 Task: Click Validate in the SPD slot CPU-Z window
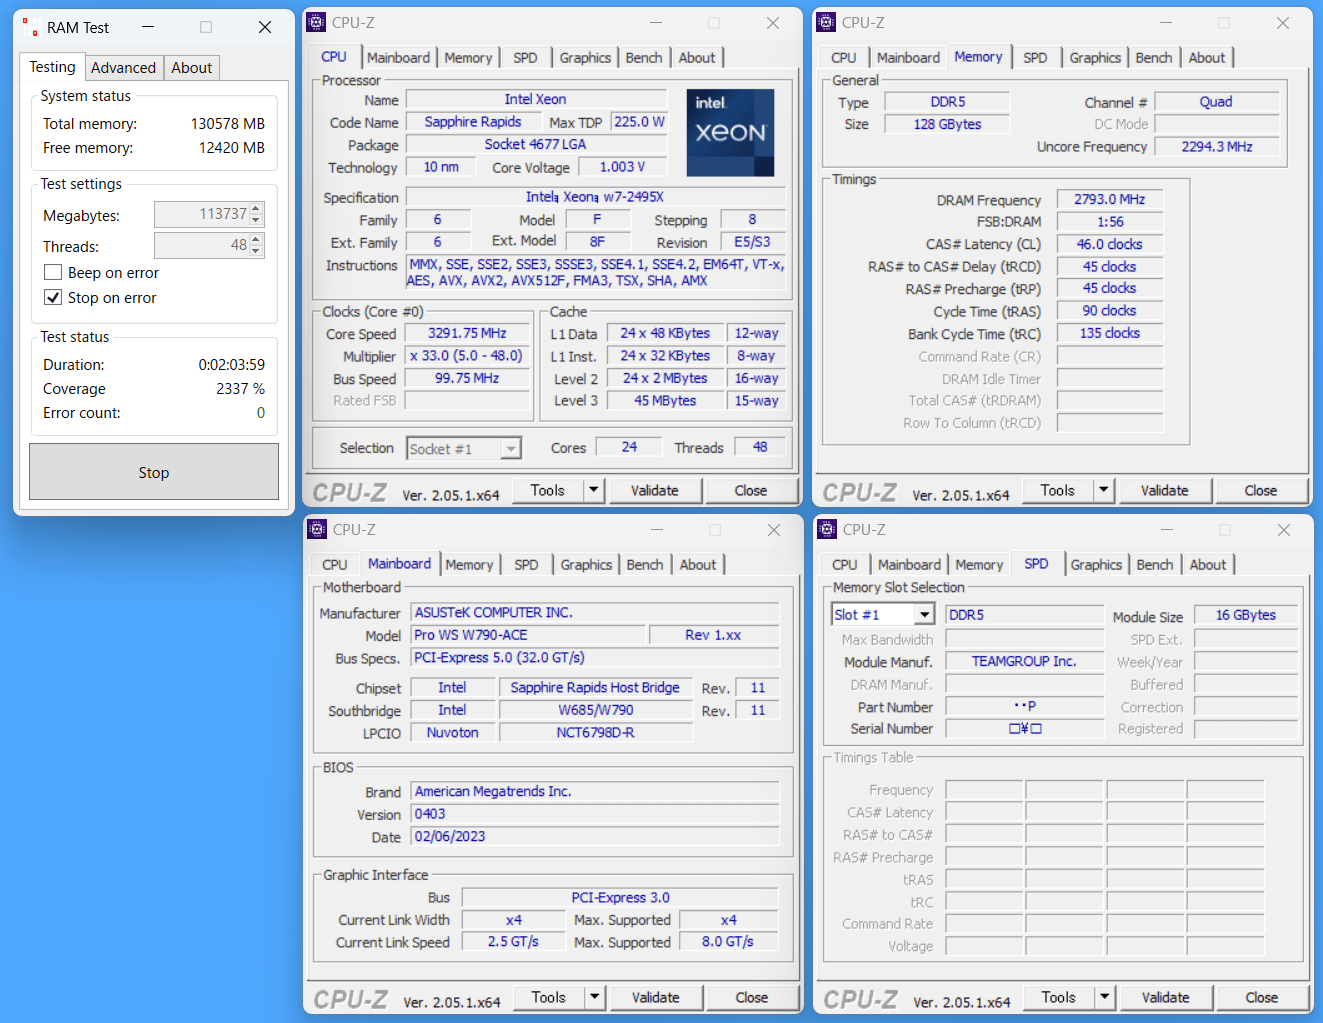click(x=1166, y=997)
